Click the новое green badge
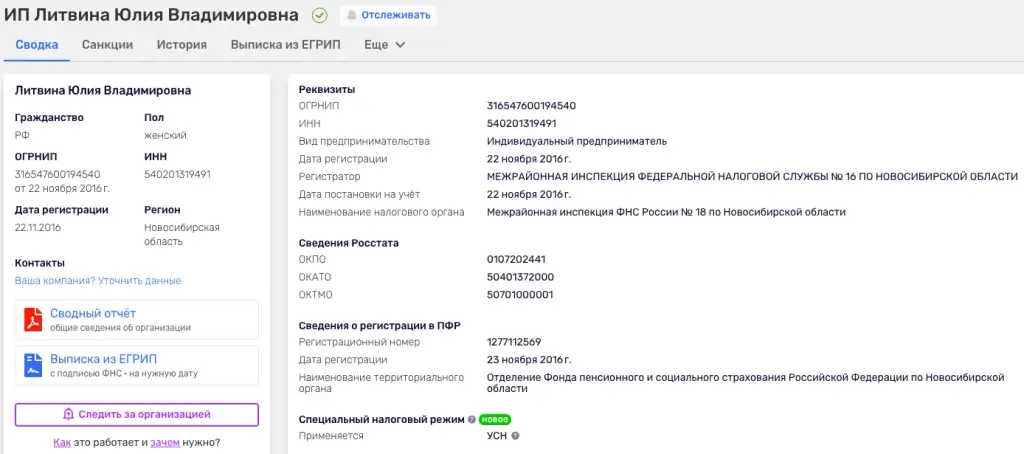1024x454 pixels. coord(495,419)
